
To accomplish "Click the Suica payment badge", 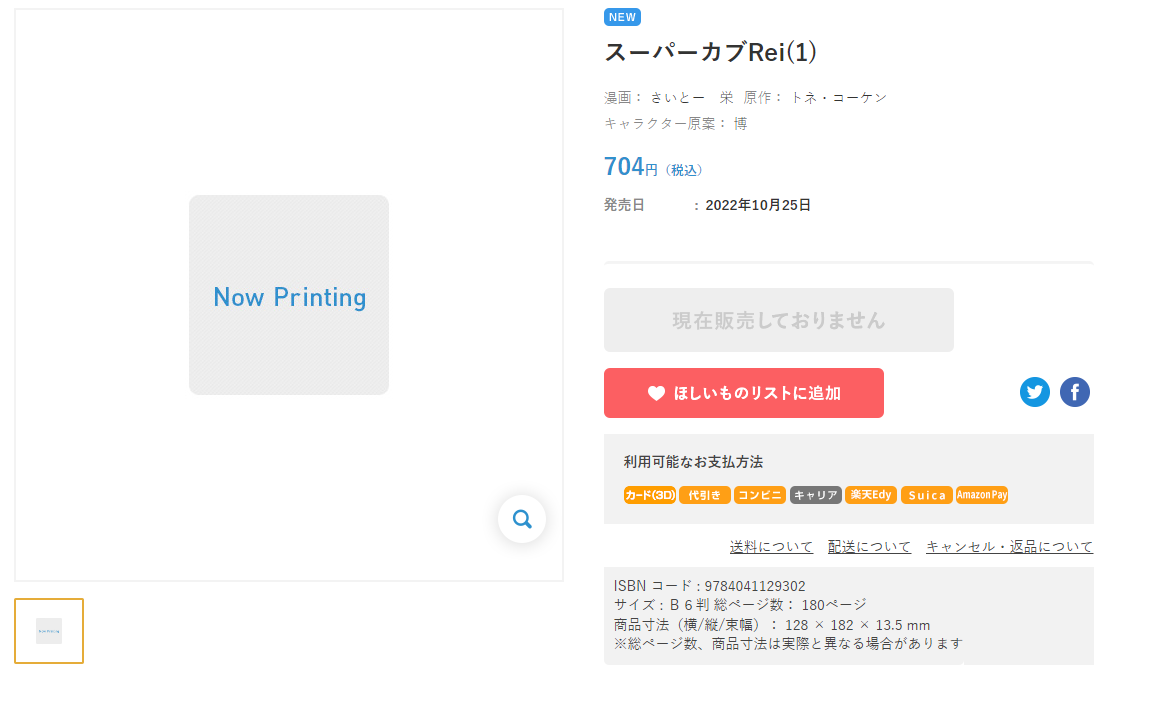I will (927, 495).
